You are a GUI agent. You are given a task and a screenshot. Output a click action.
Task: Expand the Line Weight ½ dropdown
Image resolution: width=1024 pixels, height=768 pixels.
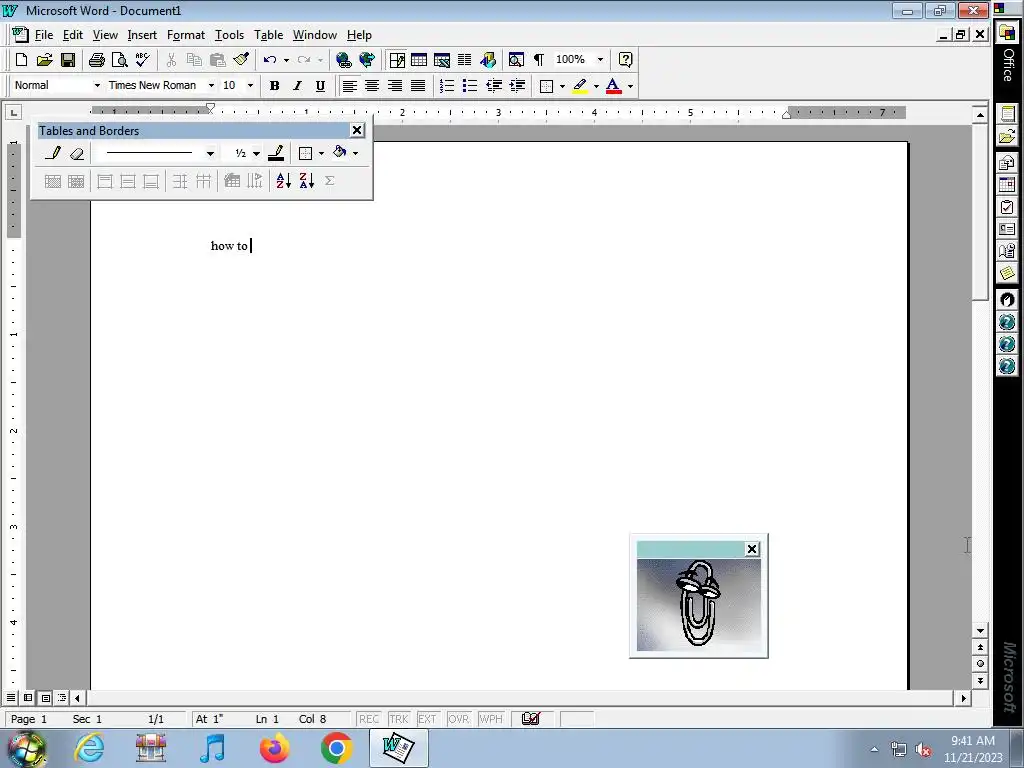coord(256,153)
